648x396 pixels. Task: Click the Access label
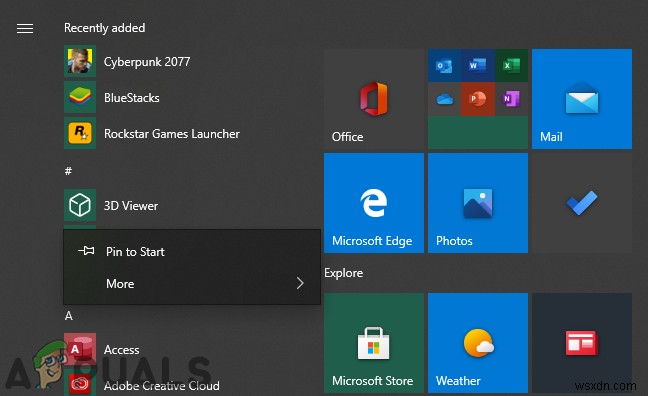click(x=122, y=350)
